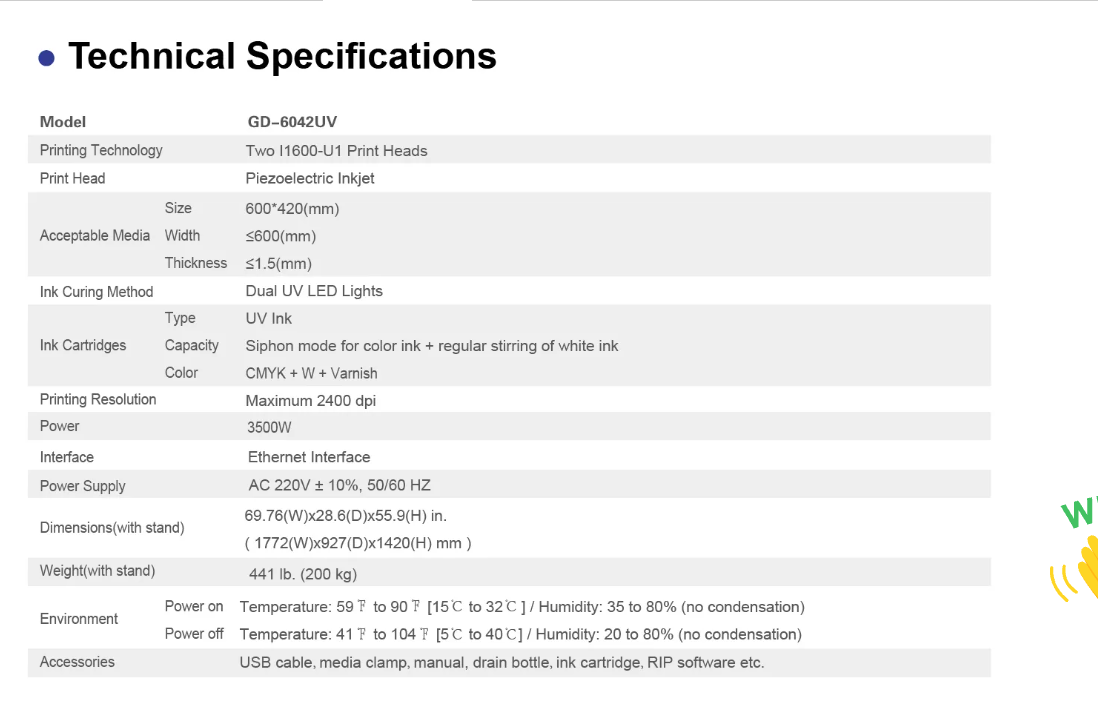Click the Ink Cartridges label
Viewport: 1098px width, 716px height.
tap(83, 345)
